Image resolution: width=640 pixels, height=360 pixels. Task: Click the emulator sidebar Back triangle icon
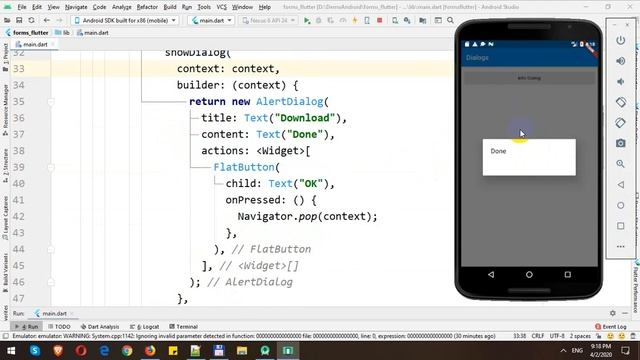click(620, 184)
